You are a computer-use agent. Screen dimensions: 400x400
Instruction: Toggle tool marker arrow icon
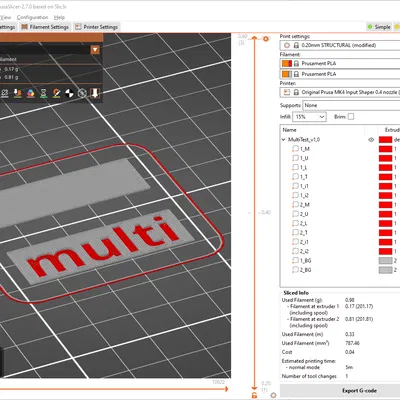95,93
